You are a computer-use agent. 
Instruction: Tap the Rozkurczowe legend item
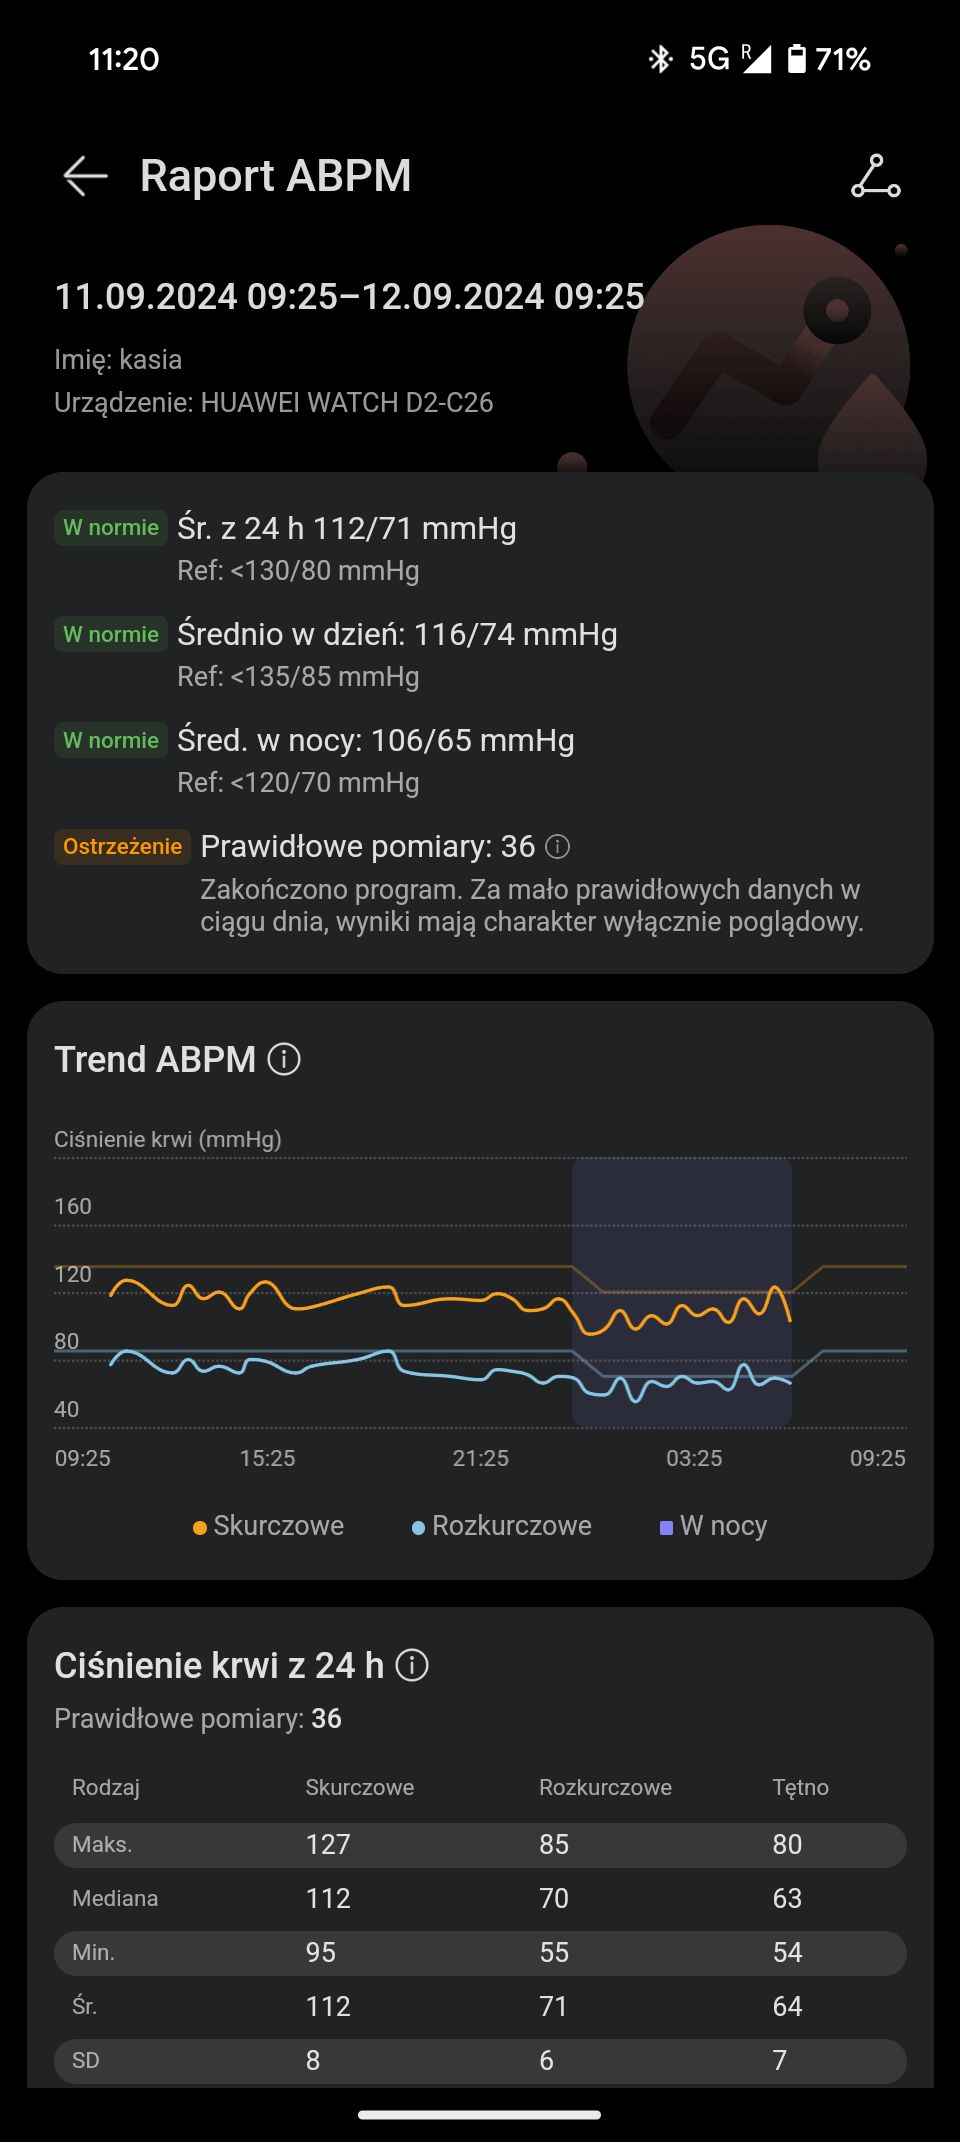pos(502,1526)
